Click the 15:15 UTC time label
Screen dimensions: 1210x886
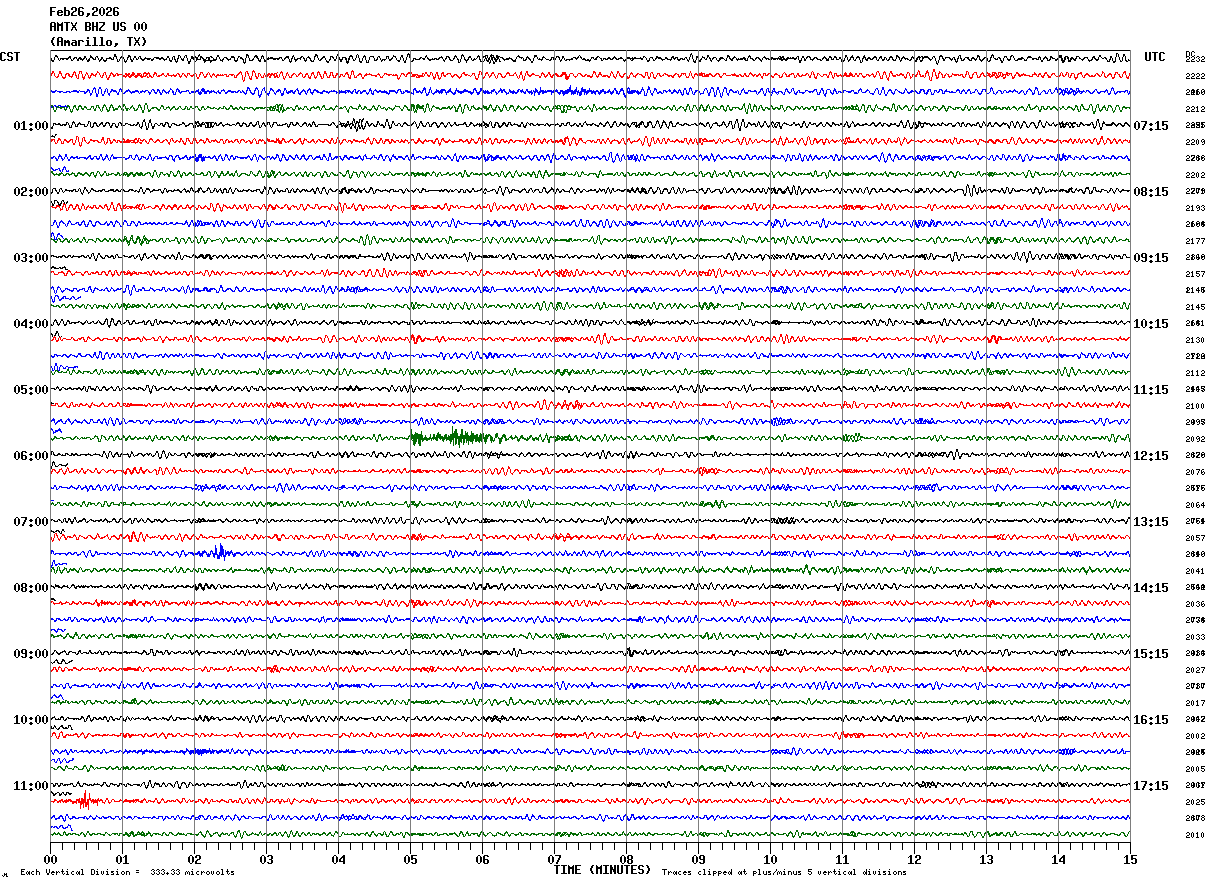pyautogui.click(x=1150, y=654)
